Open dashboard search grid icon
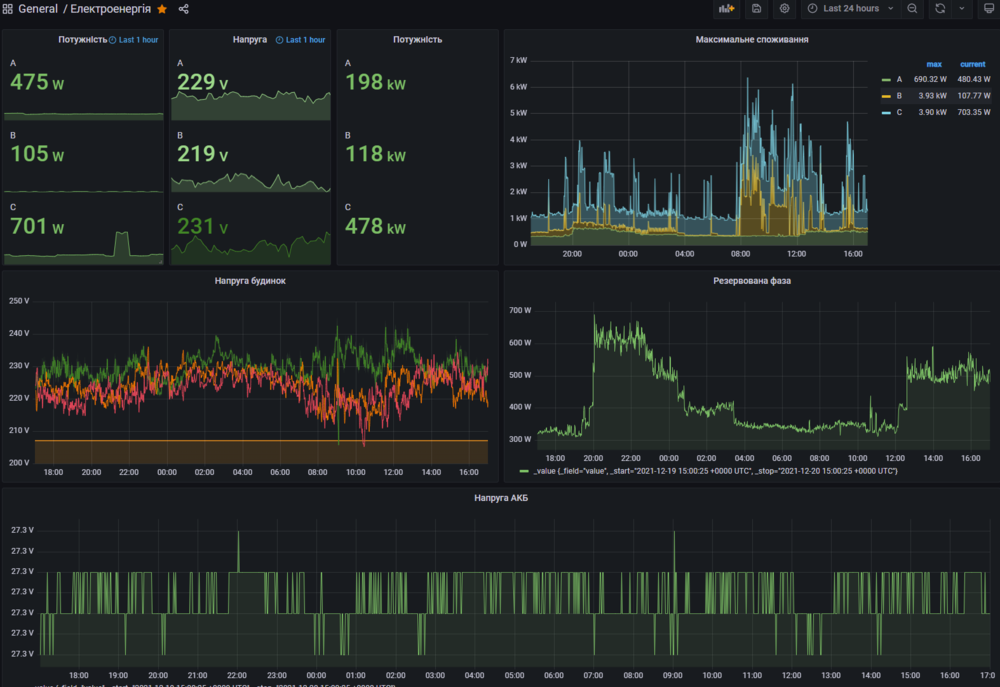Screen dimensions: 1000x687 click(7, 9)
